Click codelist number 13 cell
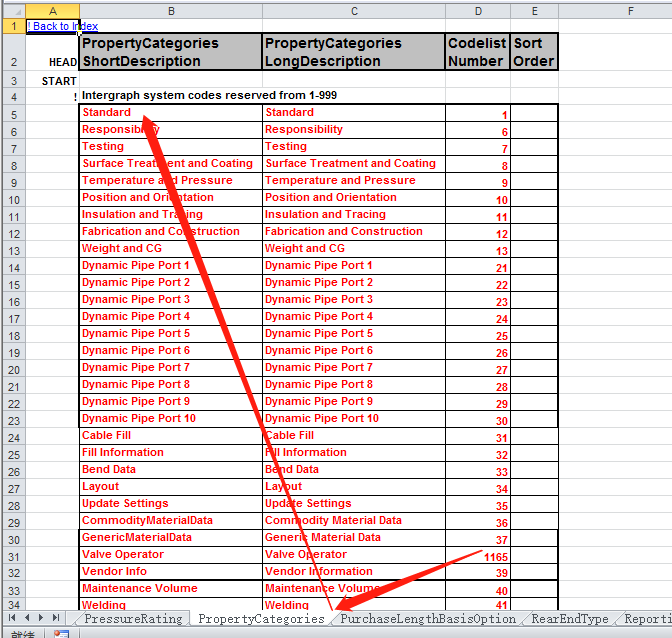Viewport: 672px width, 638px height. [478, 249]
